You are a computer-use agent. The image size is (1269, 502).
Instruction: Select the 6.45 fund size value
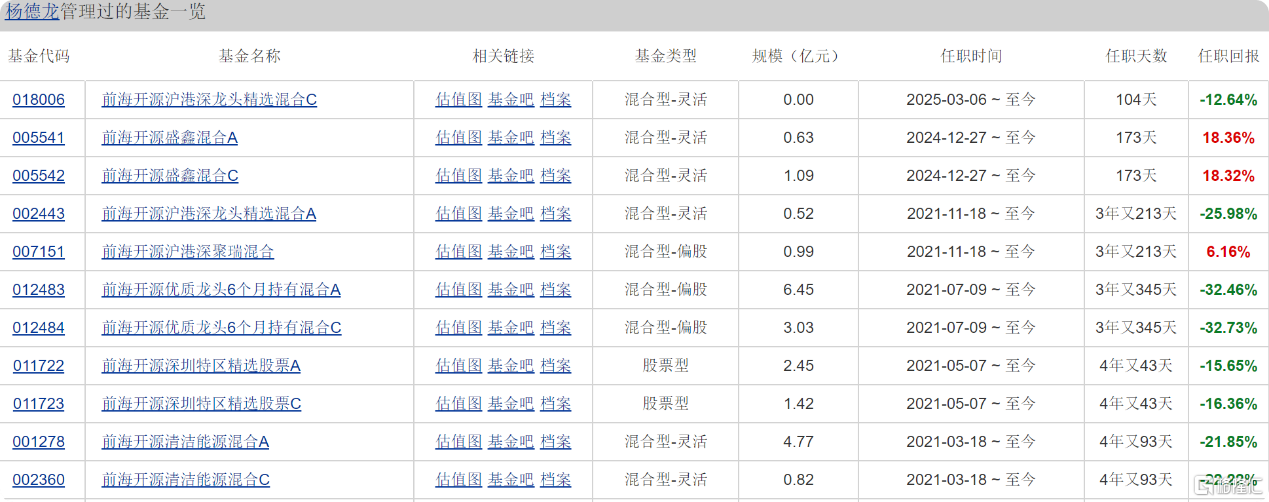point(799,290)
